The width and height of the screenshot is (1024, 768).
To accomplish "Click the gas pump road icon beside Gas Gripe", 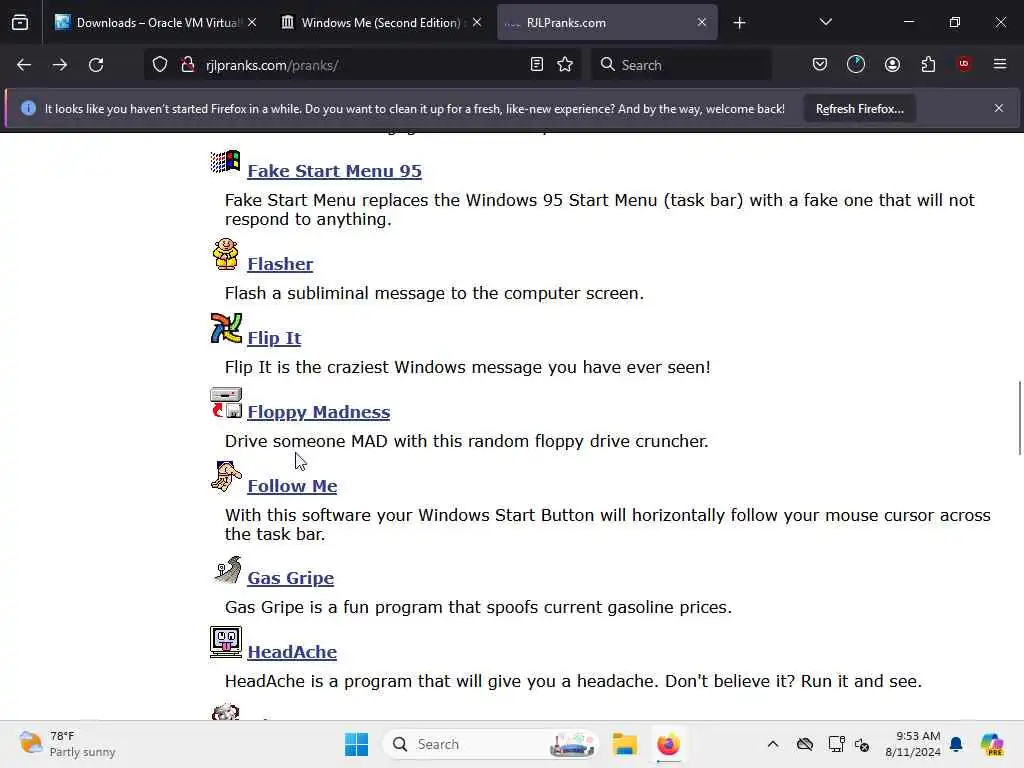I will (227, 569).
